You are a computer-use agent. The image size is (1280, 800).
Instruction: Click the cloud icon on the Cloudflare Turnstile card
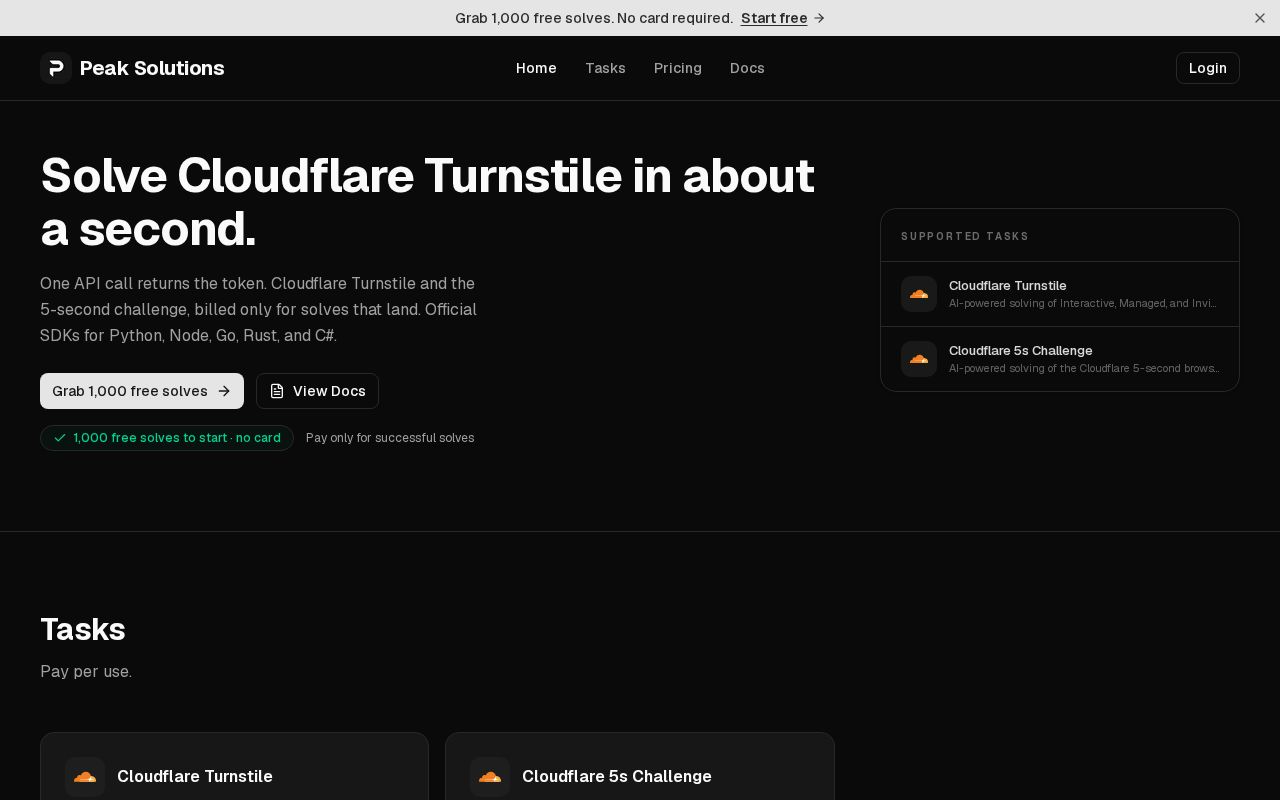coord(85,777)
